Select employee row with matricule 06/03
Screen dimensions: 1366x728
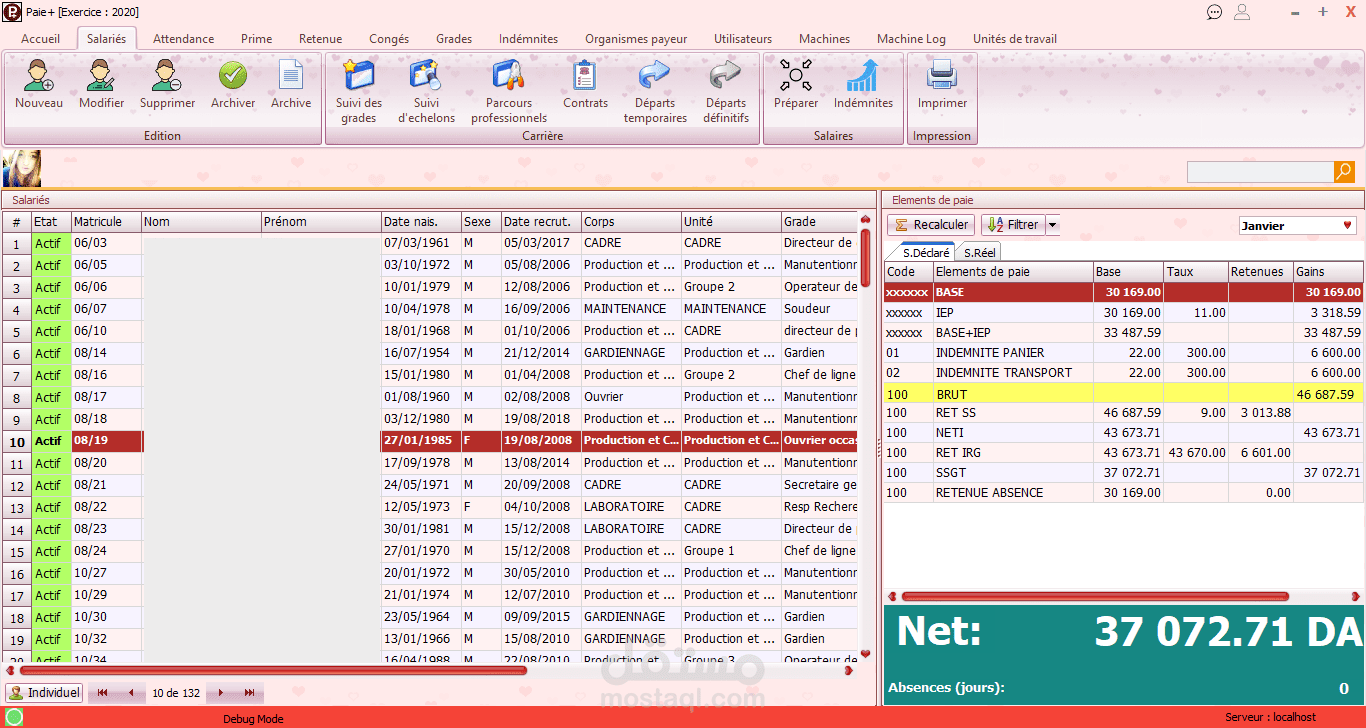click(430, 243)
